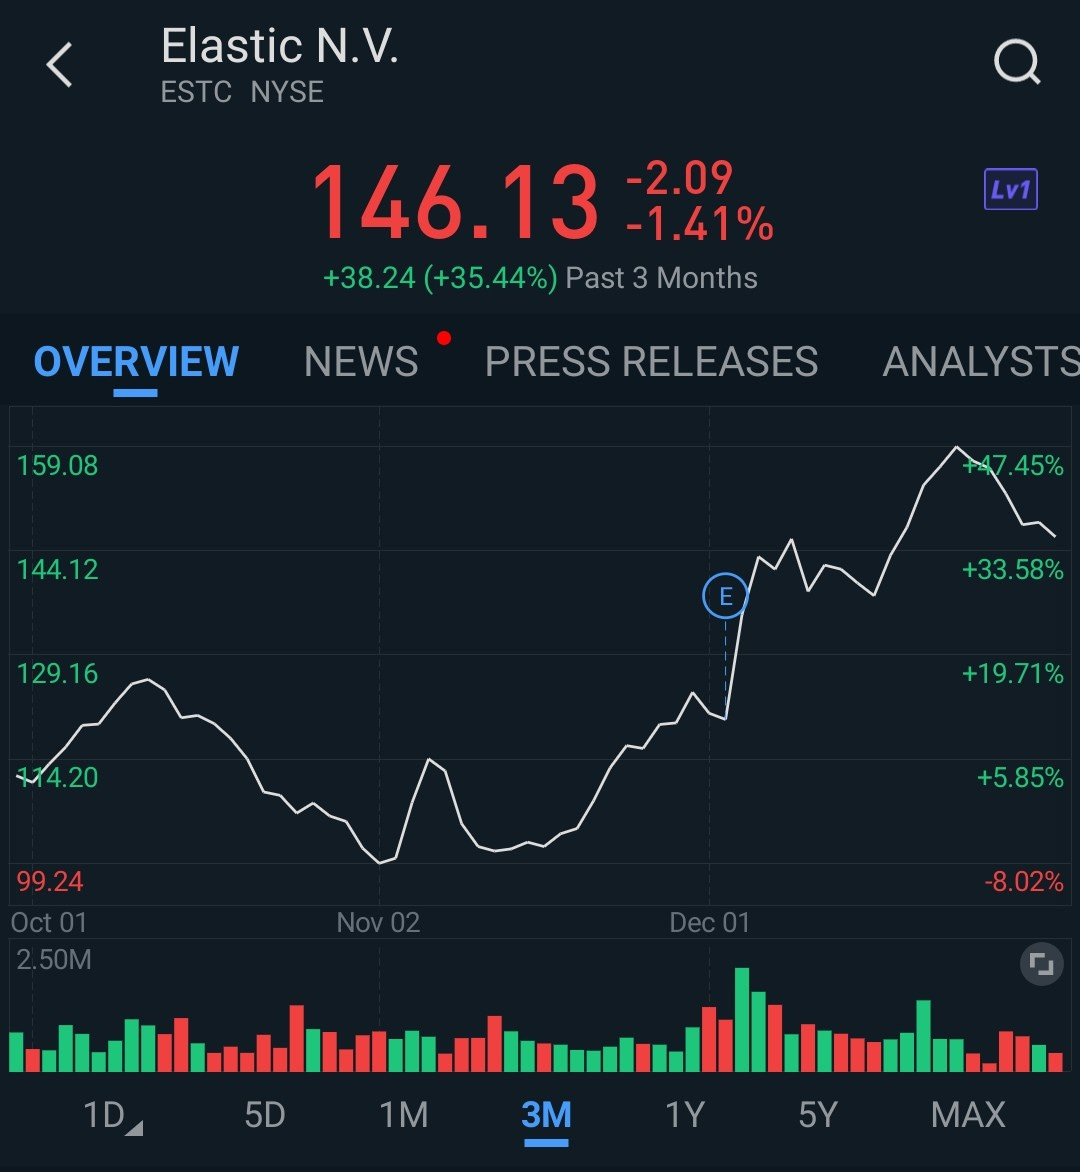Tap the Lv1 quote level badge
The image size is (1080, 1172).
click(1010, 189)
